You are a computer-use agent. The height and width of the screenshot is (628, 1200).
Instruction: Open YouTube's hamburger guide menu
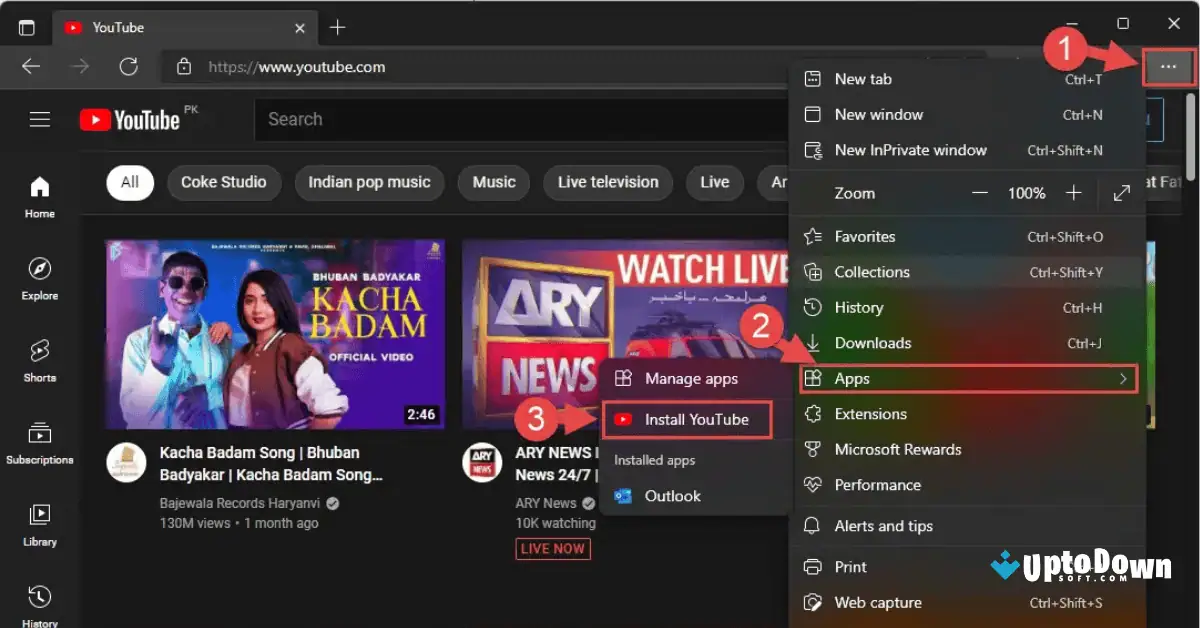point(39,118)
